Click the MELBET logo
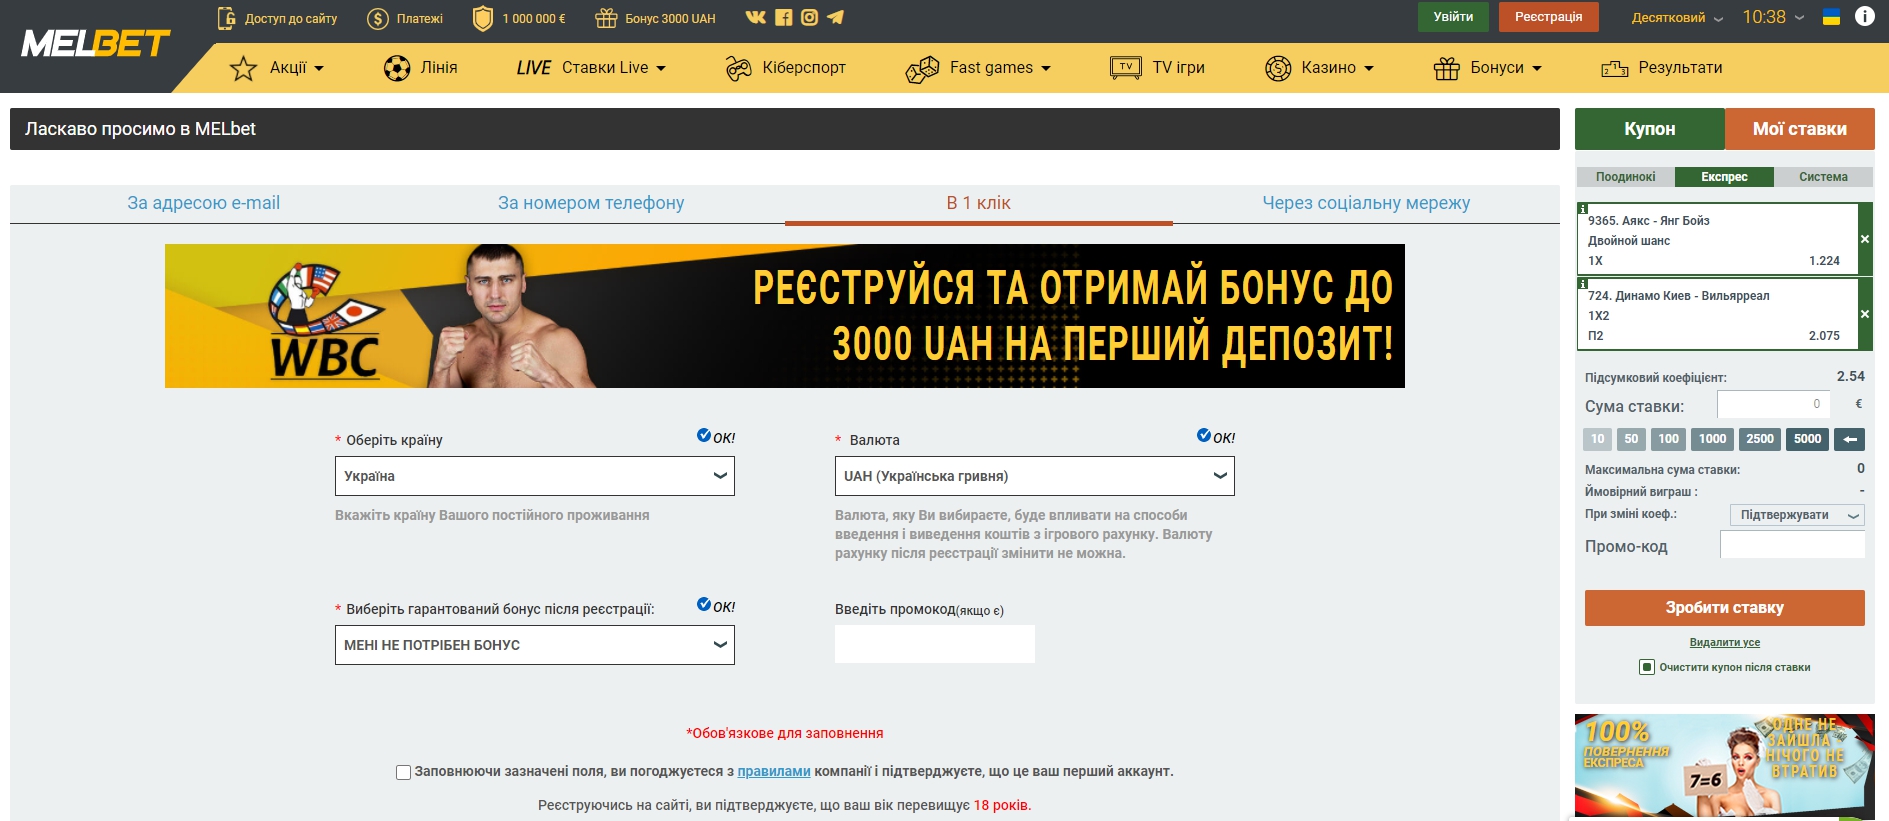 tap(95, 44)
